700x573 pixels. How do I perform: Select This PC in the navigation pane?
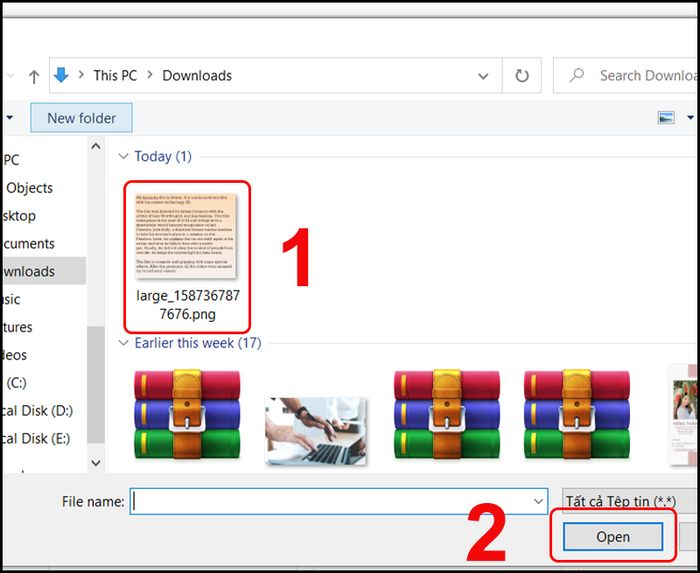pos(11,160)
